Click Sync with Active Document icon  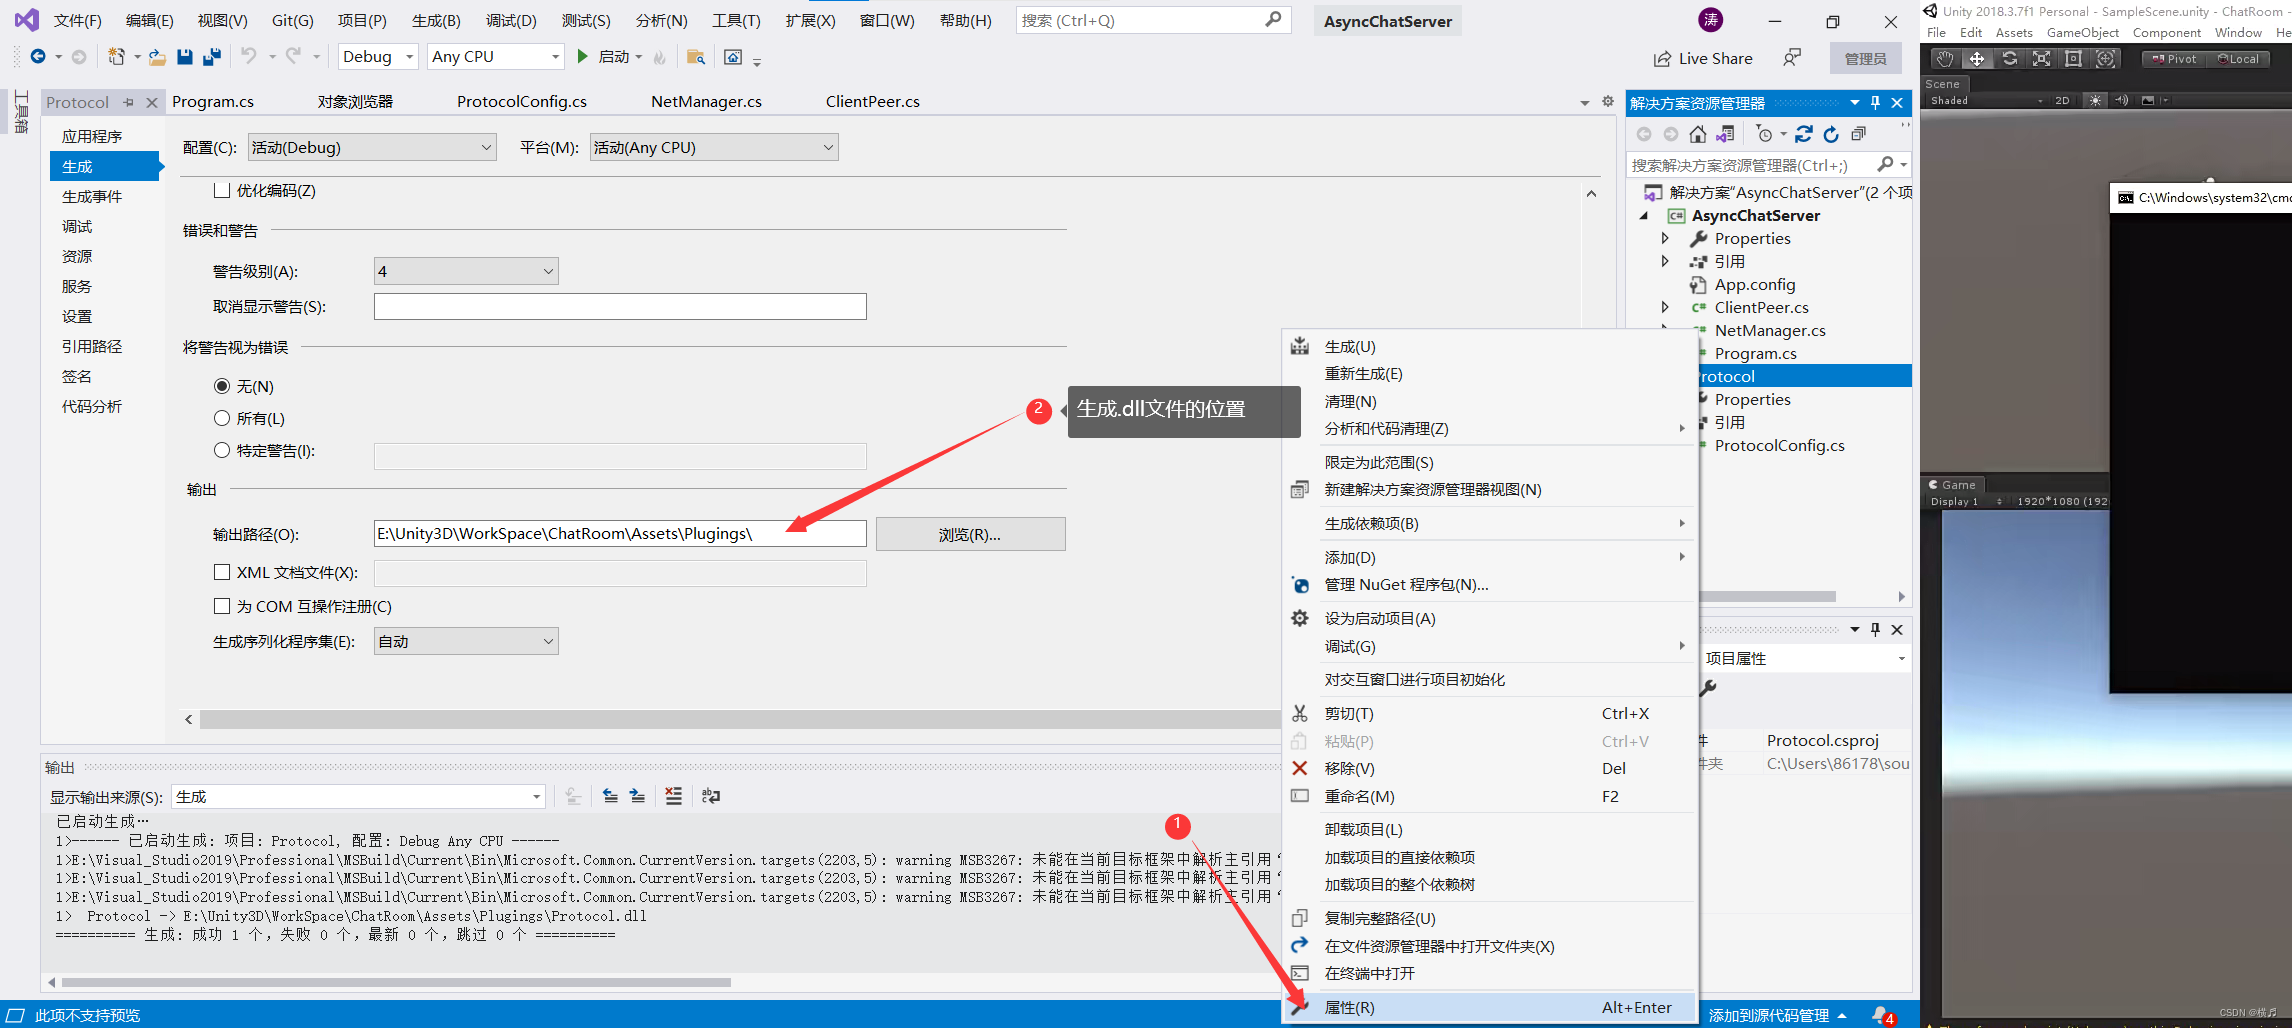(x=1804, y=134)
